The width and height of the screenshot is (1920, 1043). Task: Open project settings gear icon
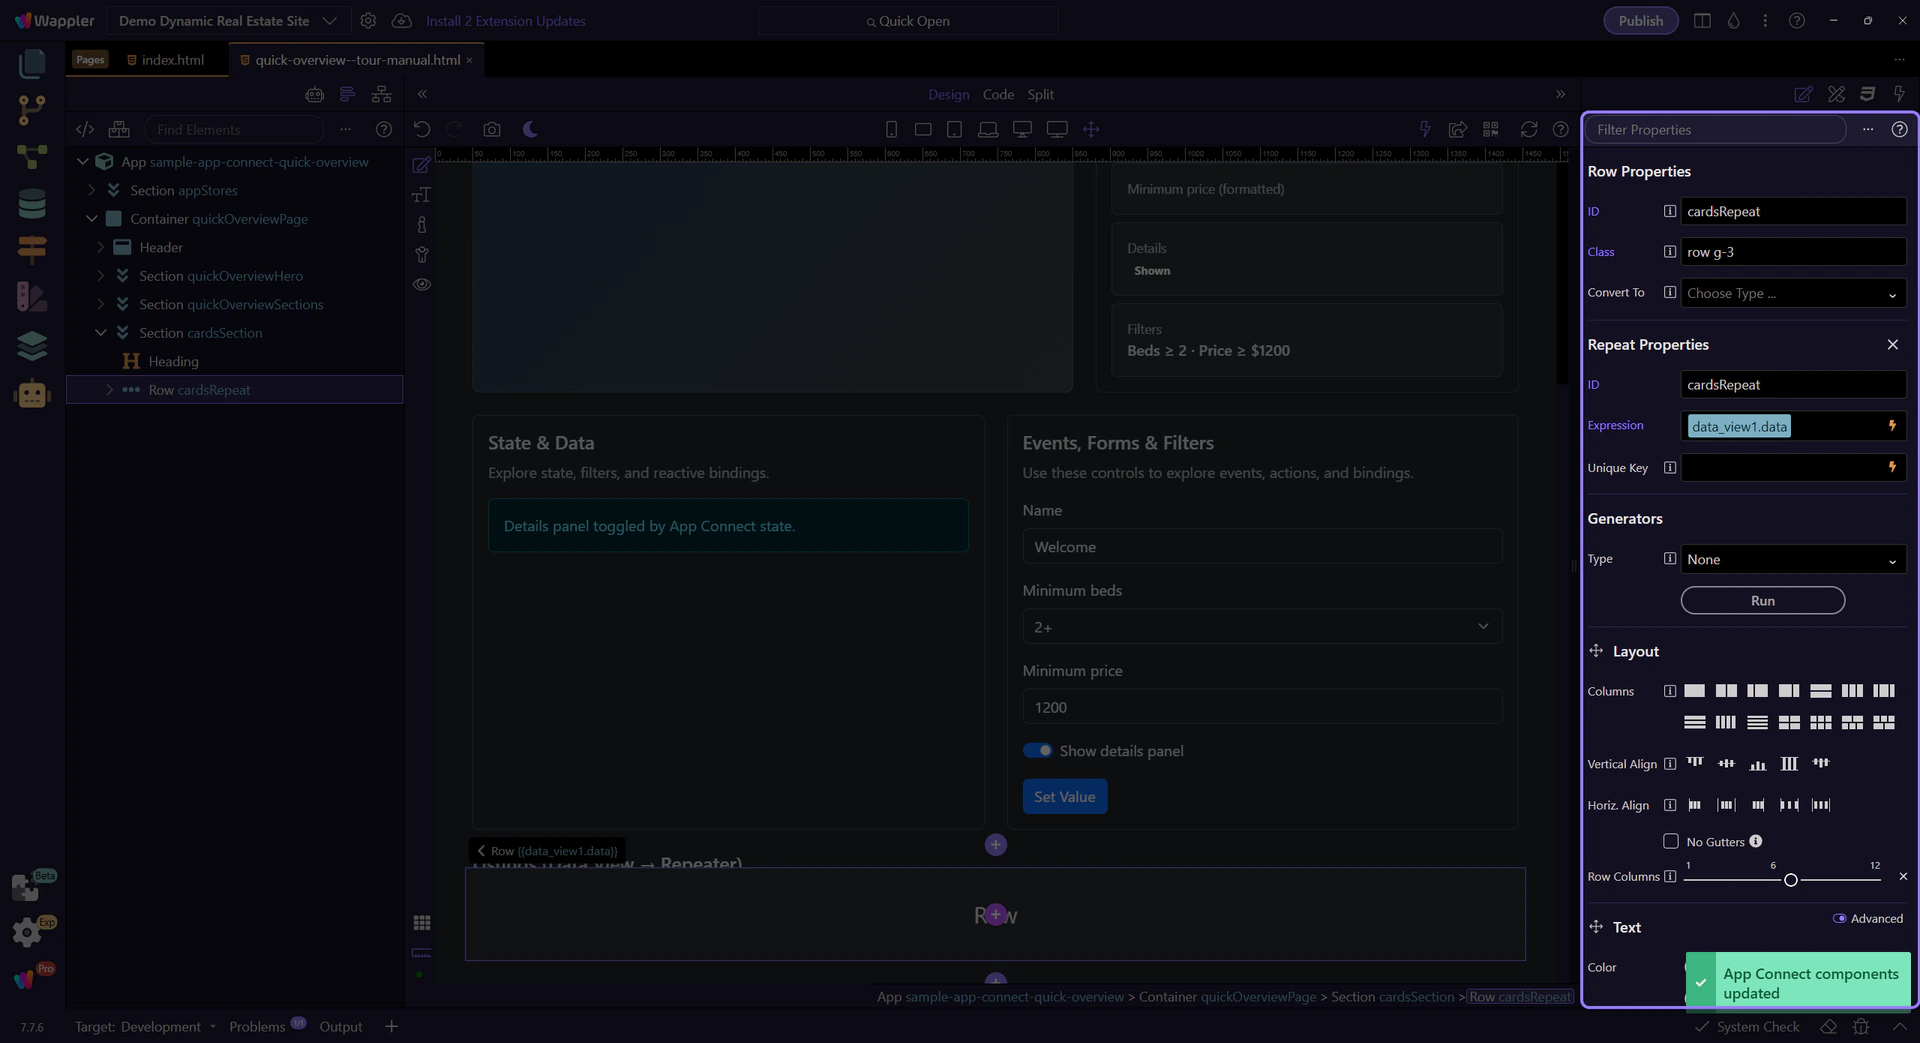click(x=368, y=21)
